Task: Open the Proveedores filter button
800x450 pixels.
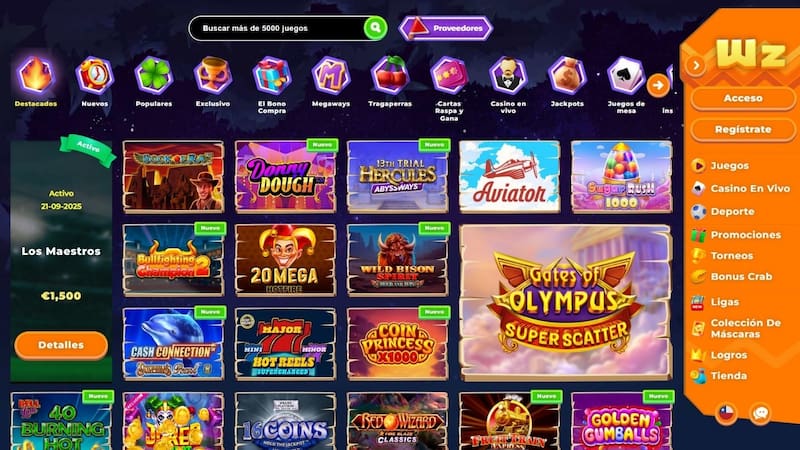Action: 445,28
